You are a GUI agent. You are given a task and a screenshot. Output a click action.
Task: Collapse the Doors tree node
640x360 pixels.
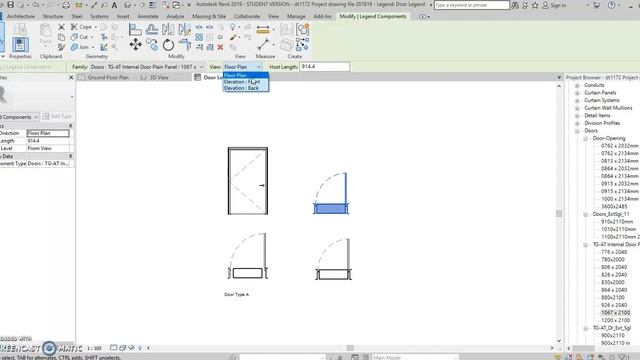[x=578, y=131]
